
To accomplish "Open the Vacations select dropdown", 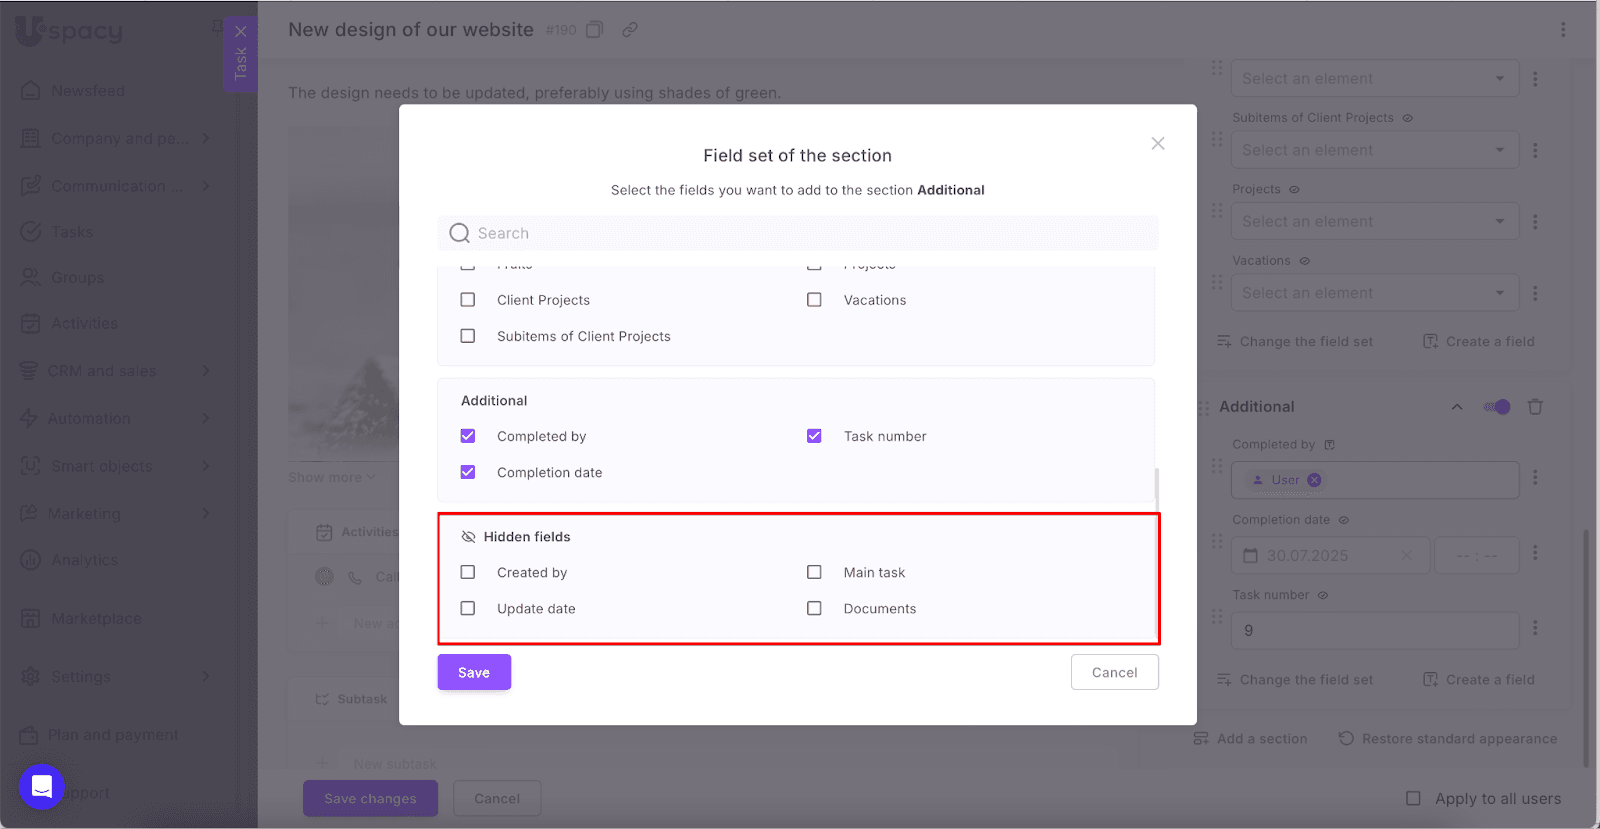I will pyautogui.click(x=1375, y=293).
